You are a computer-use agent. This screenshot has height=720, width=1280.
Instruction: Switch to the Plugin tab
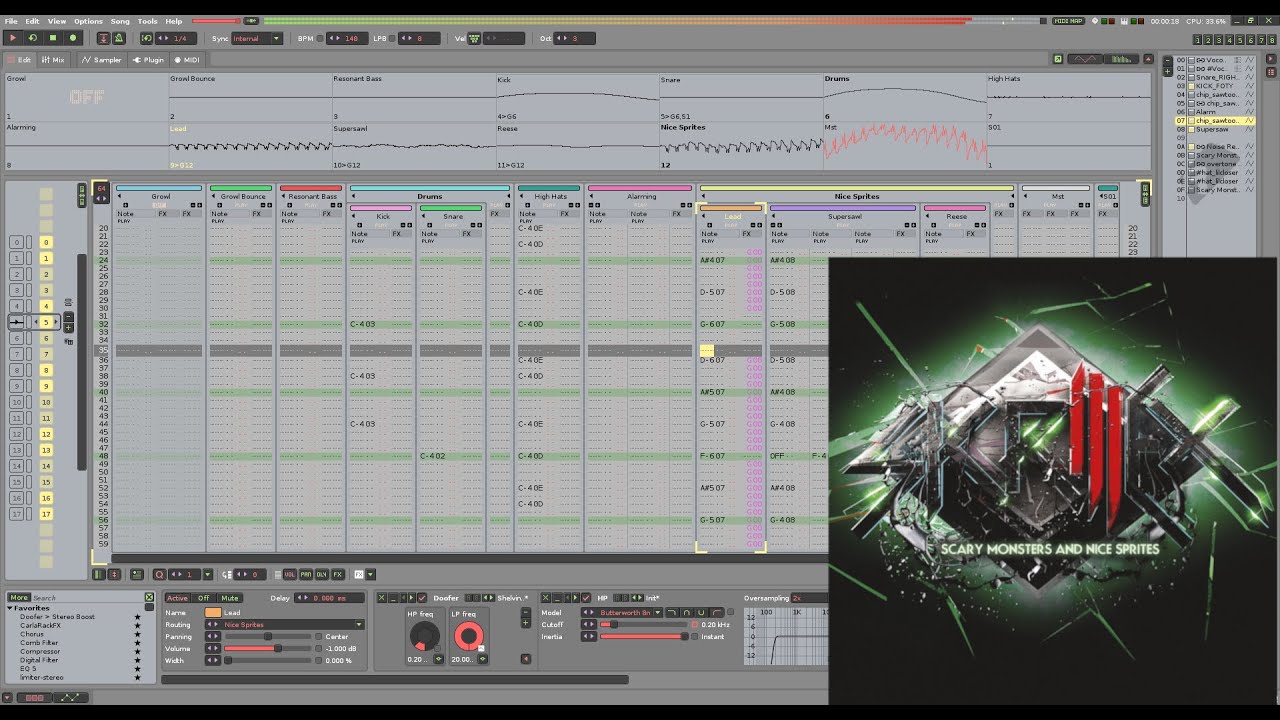click(149, 60)
